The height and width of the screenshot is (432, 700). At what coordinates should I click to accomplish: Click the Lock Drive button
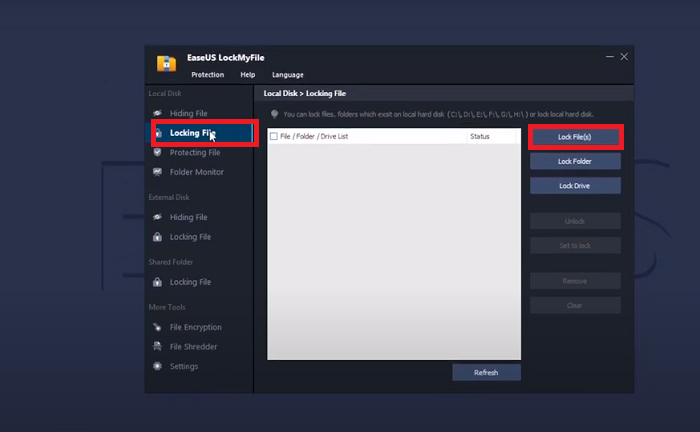point(575,186)
